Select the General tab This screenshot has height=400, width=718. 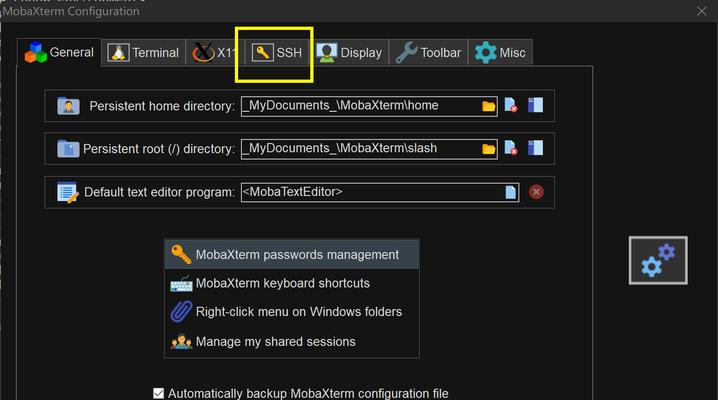[x=59, y=52]
